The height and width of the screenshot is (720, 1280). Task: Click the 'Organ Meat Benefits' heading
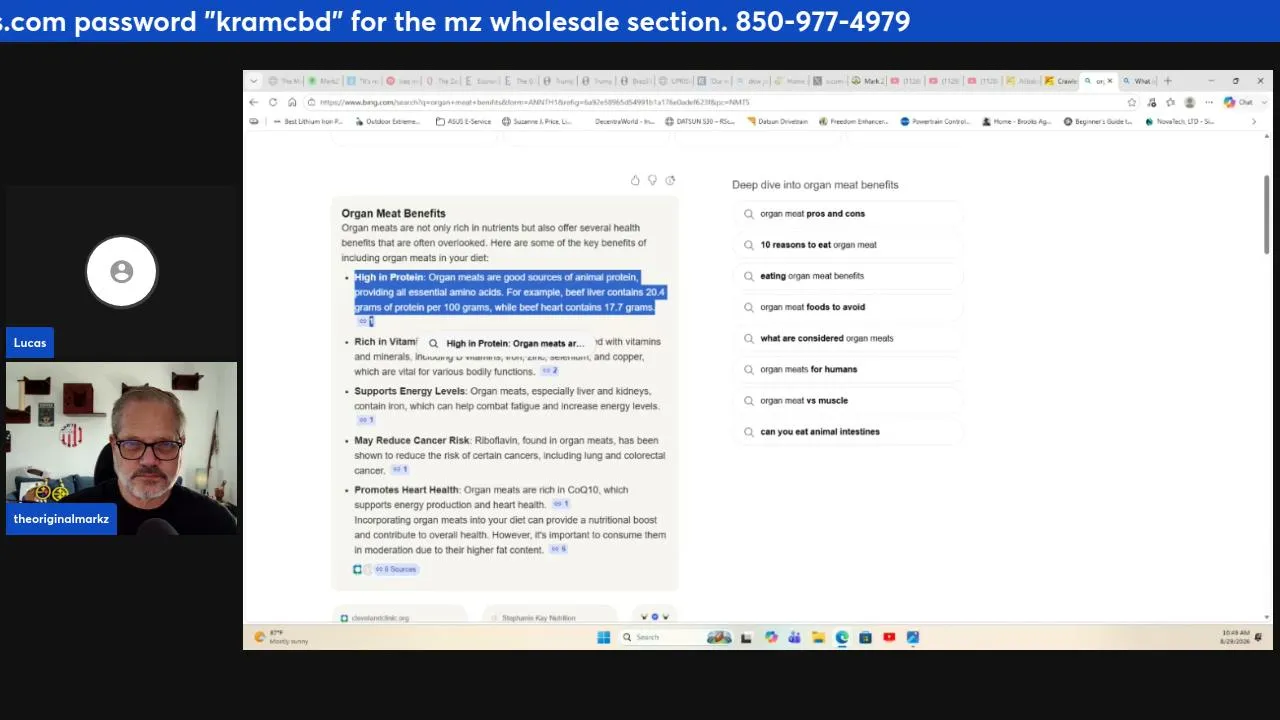pyautogui.click(x=393, y=213)
